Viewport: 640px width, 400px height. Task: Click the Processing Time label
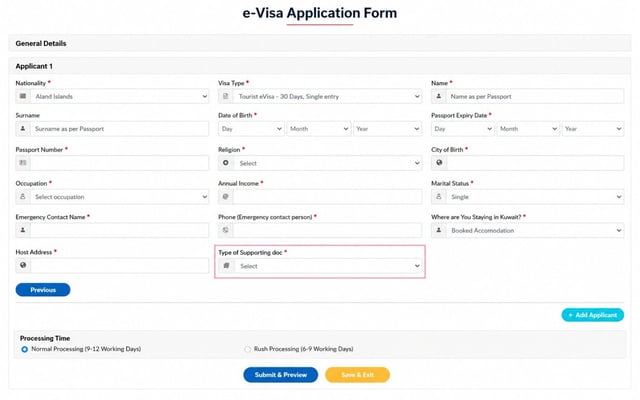point(45,338)
